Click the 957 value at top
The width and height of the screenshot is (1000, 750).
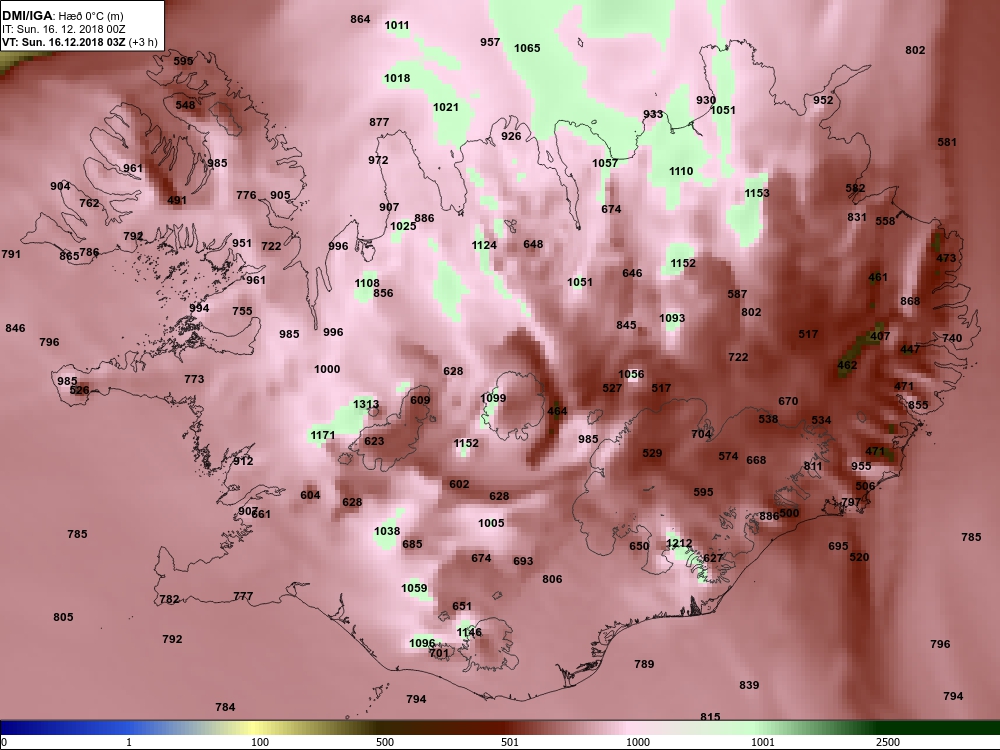click(x=490, y=42)
